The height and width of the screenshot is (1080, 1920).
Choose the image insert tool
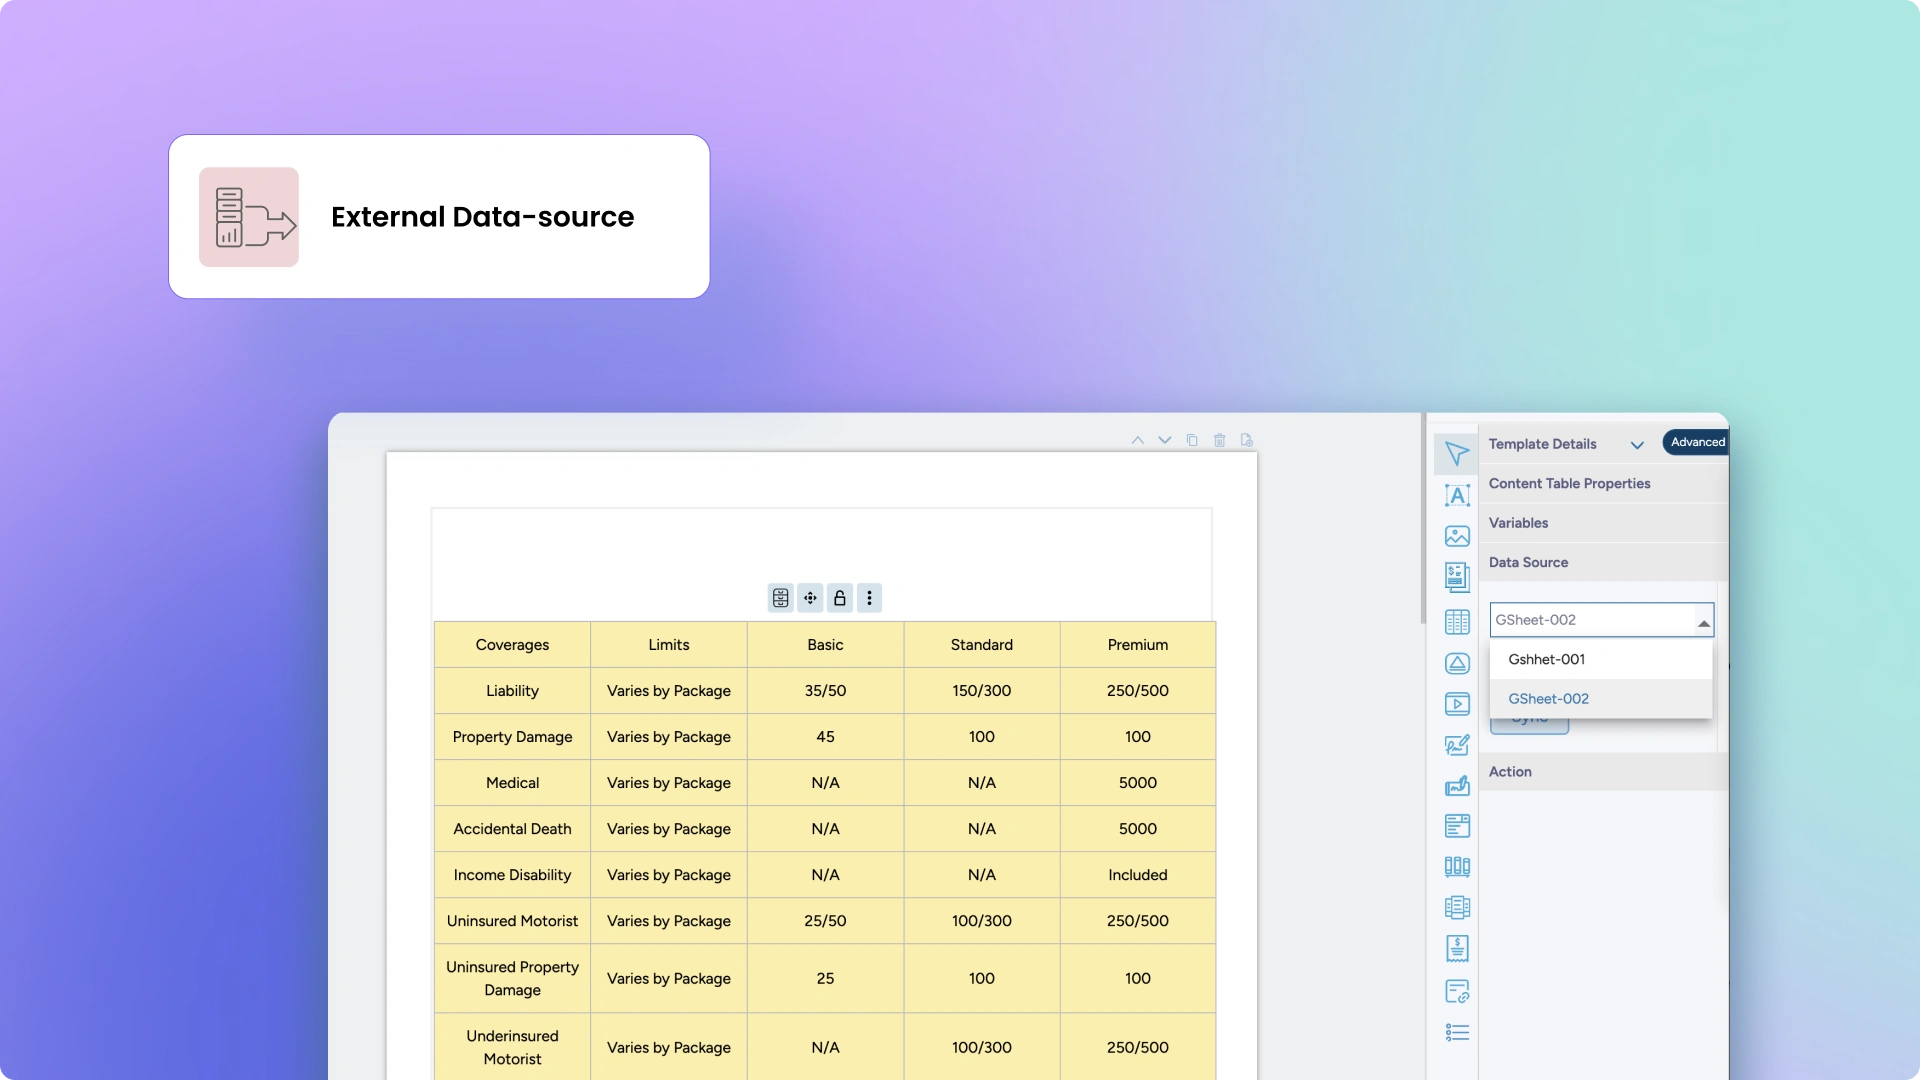point(1457,536)
